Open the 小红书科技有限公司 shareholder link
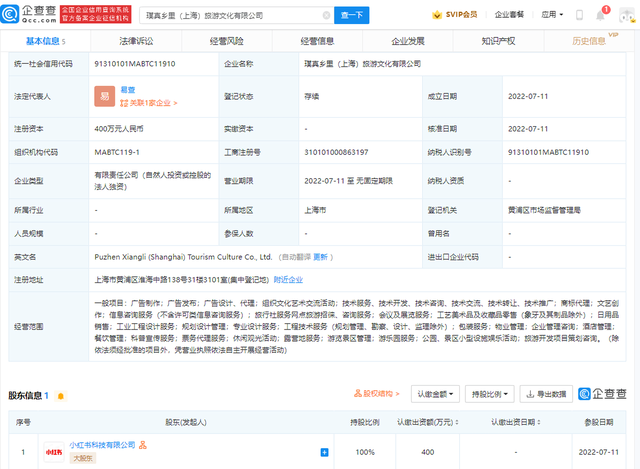 click(x=102, y=445)
